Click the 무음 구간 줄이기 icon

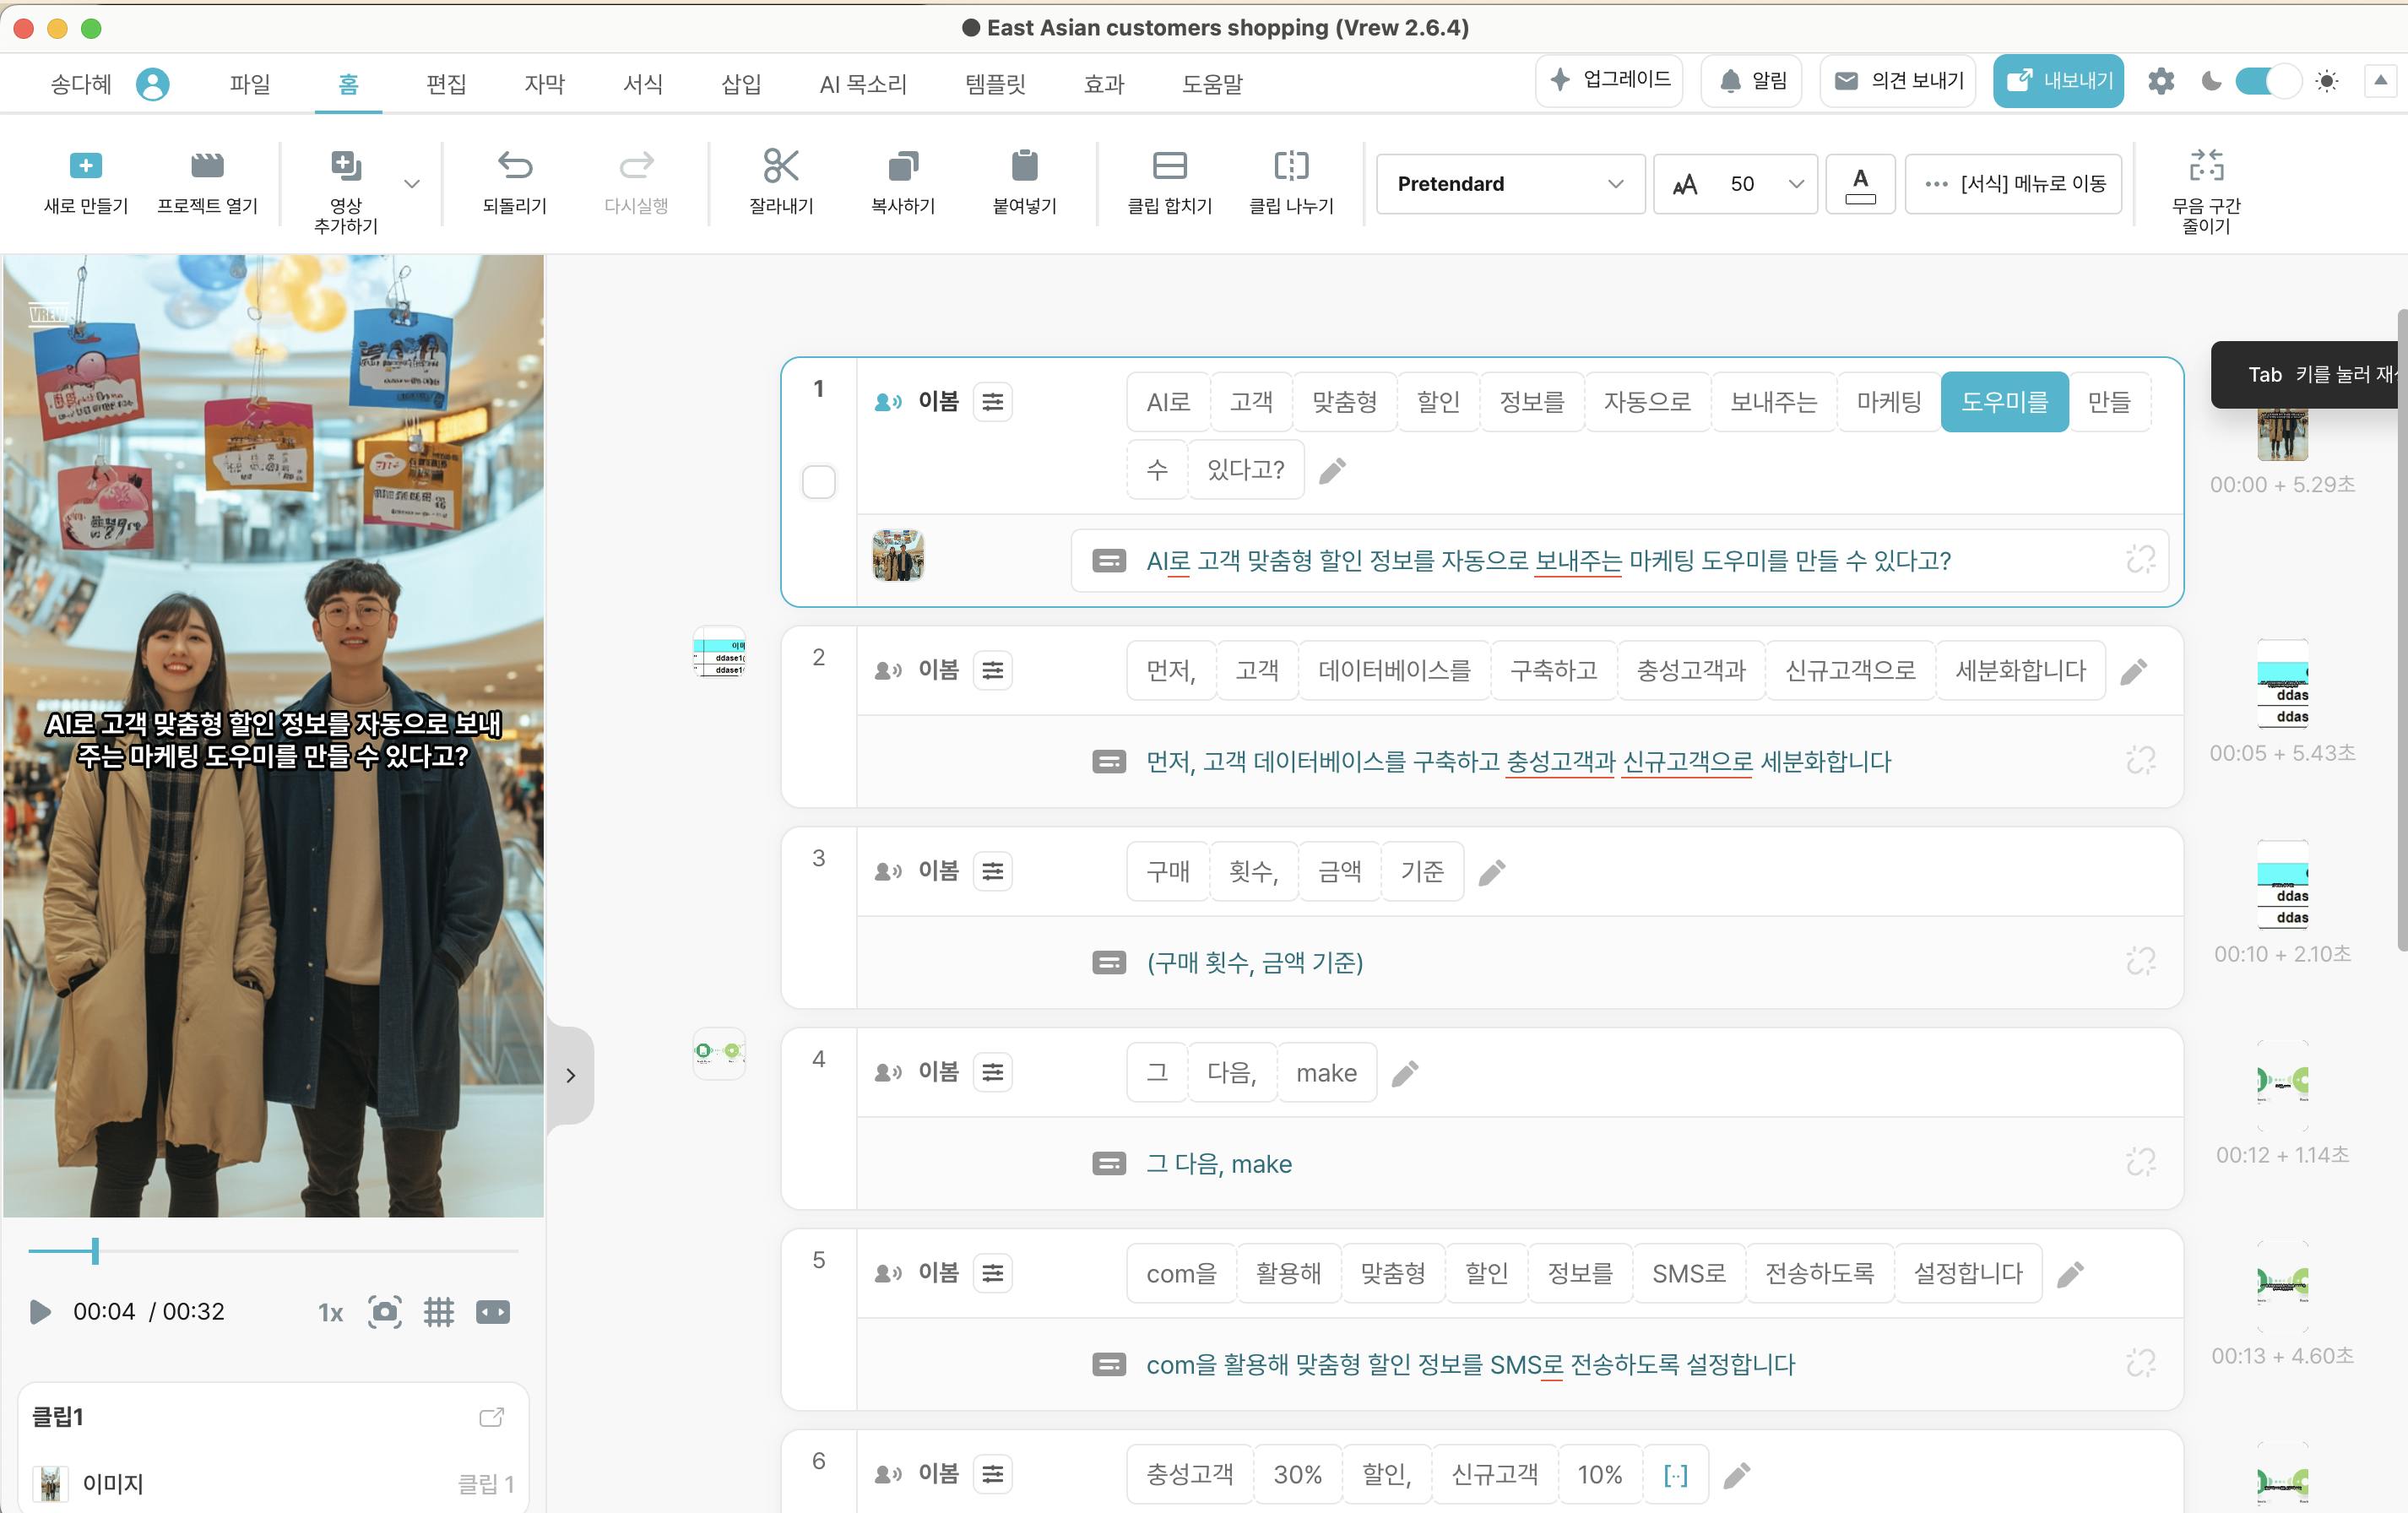(2205, 166)
